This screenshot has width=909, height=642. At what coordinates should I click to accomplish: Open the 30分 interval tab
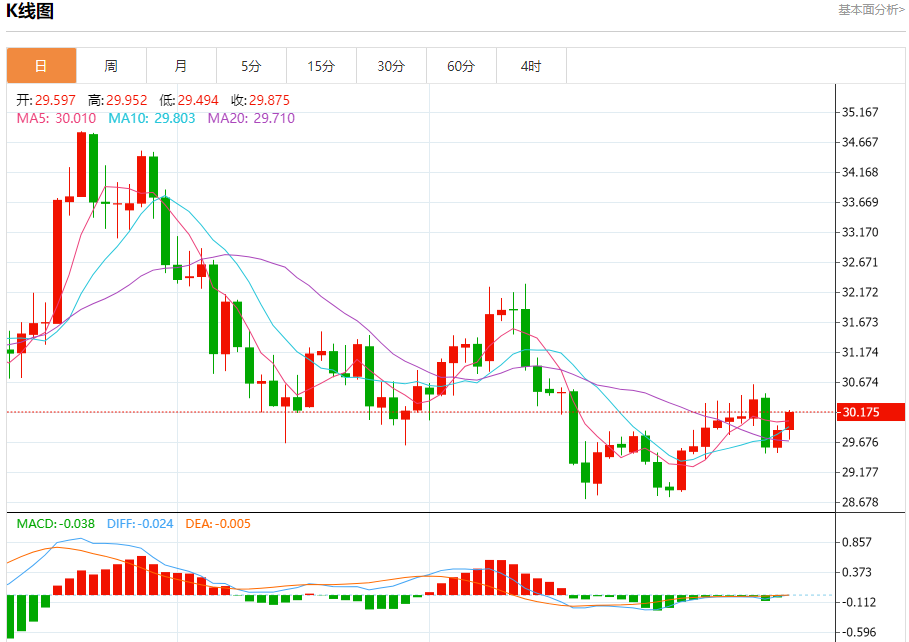pos(391,66)
